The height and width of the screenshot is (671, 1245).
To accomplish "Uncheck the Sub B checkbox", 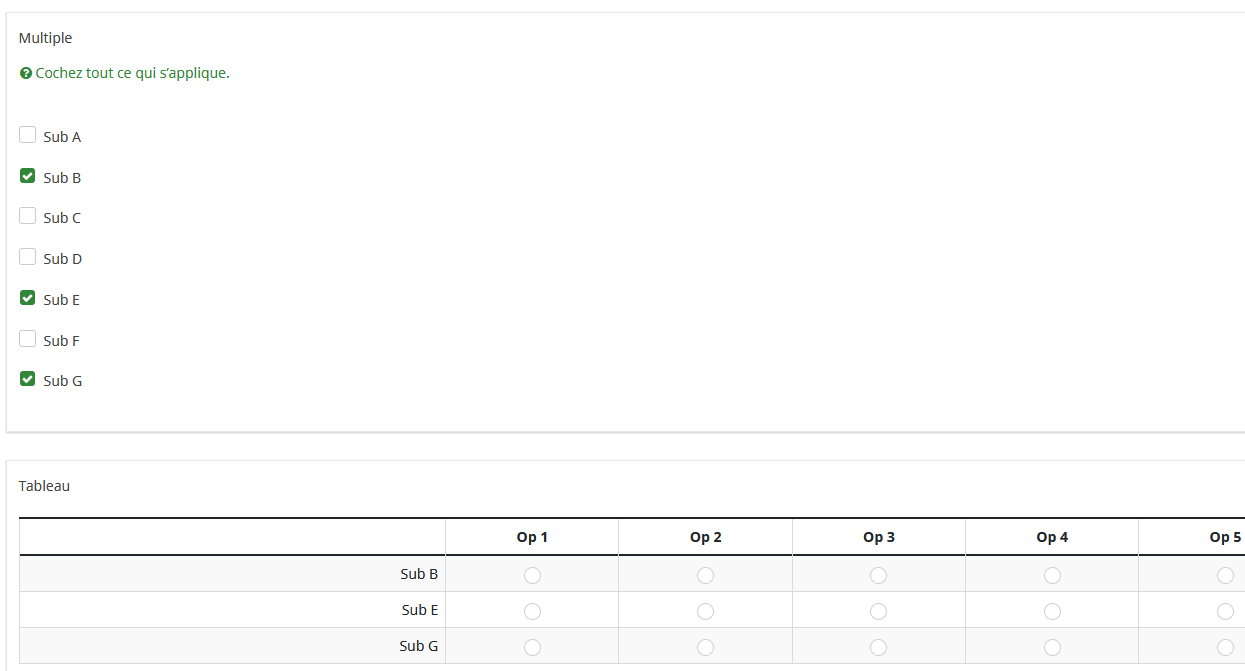I will click(28, 176).
